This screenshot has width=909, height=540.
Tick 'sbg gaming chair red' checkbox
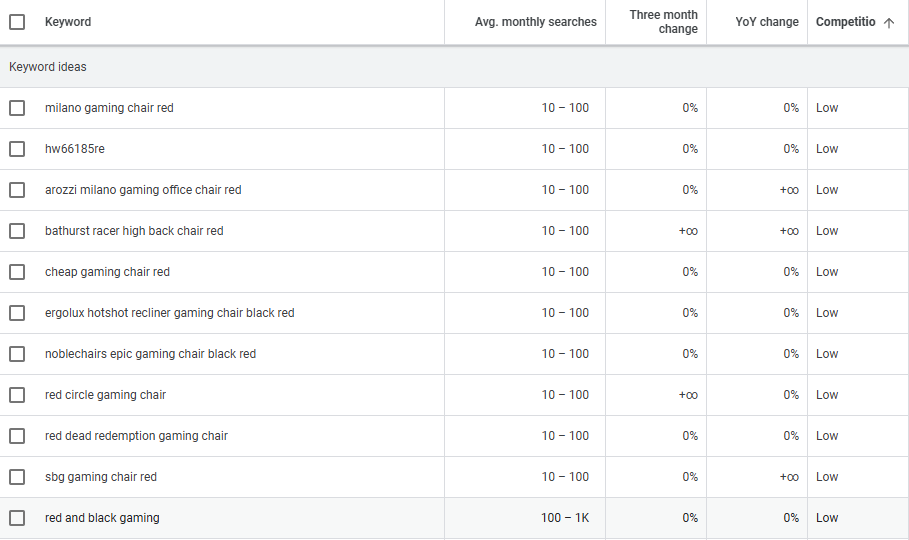pos(17,477)
